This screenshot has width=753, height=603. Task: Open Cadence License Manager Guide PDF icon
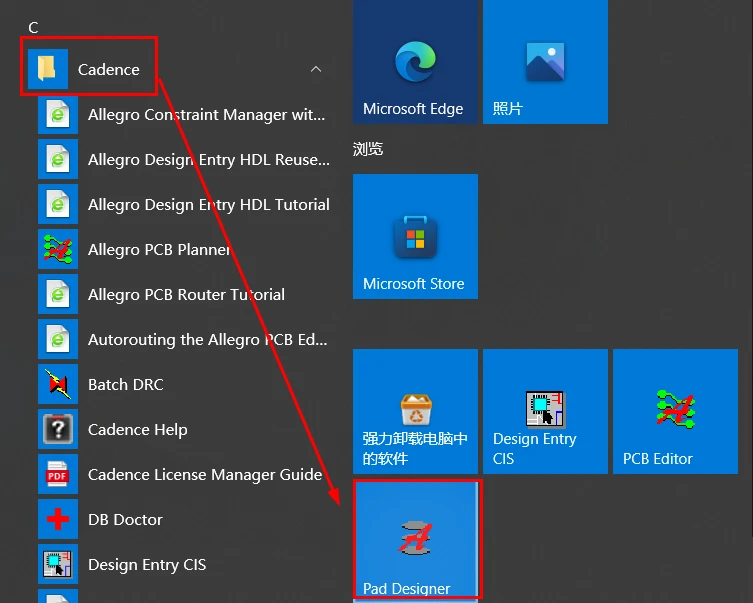58,474
